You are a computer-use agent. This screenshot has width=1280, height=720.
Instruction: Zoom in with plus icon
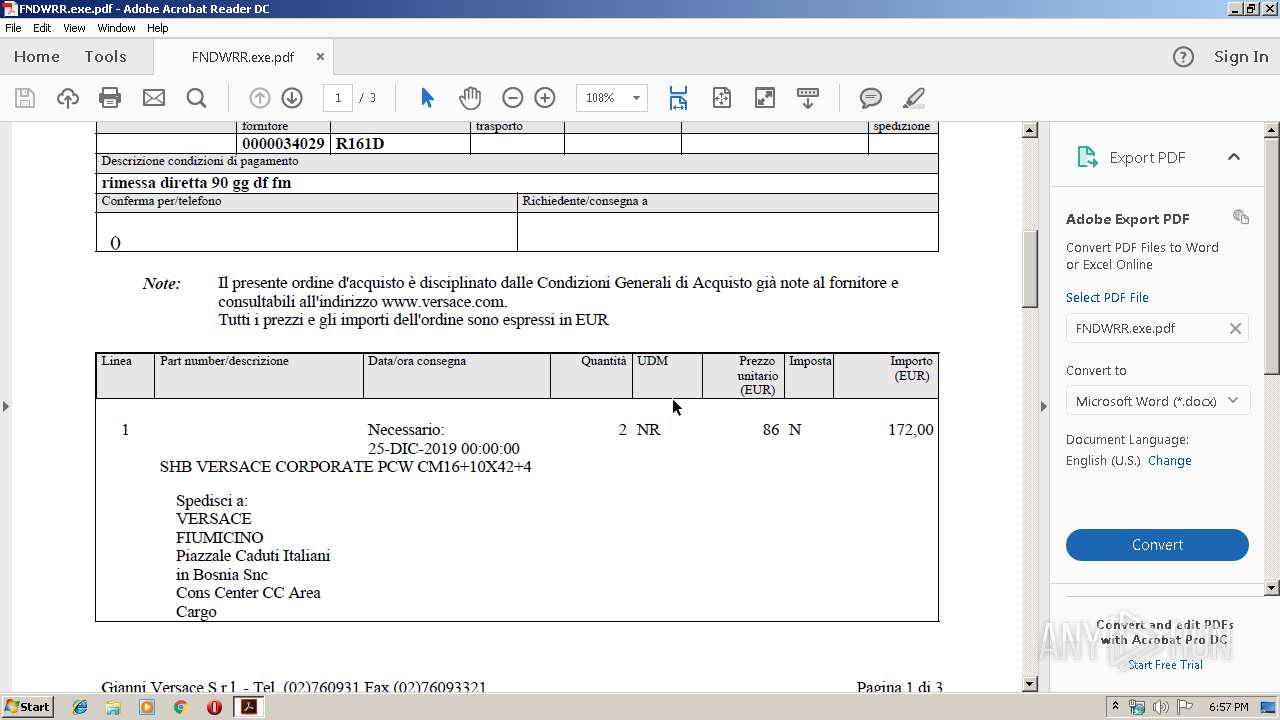coord(545,97)
